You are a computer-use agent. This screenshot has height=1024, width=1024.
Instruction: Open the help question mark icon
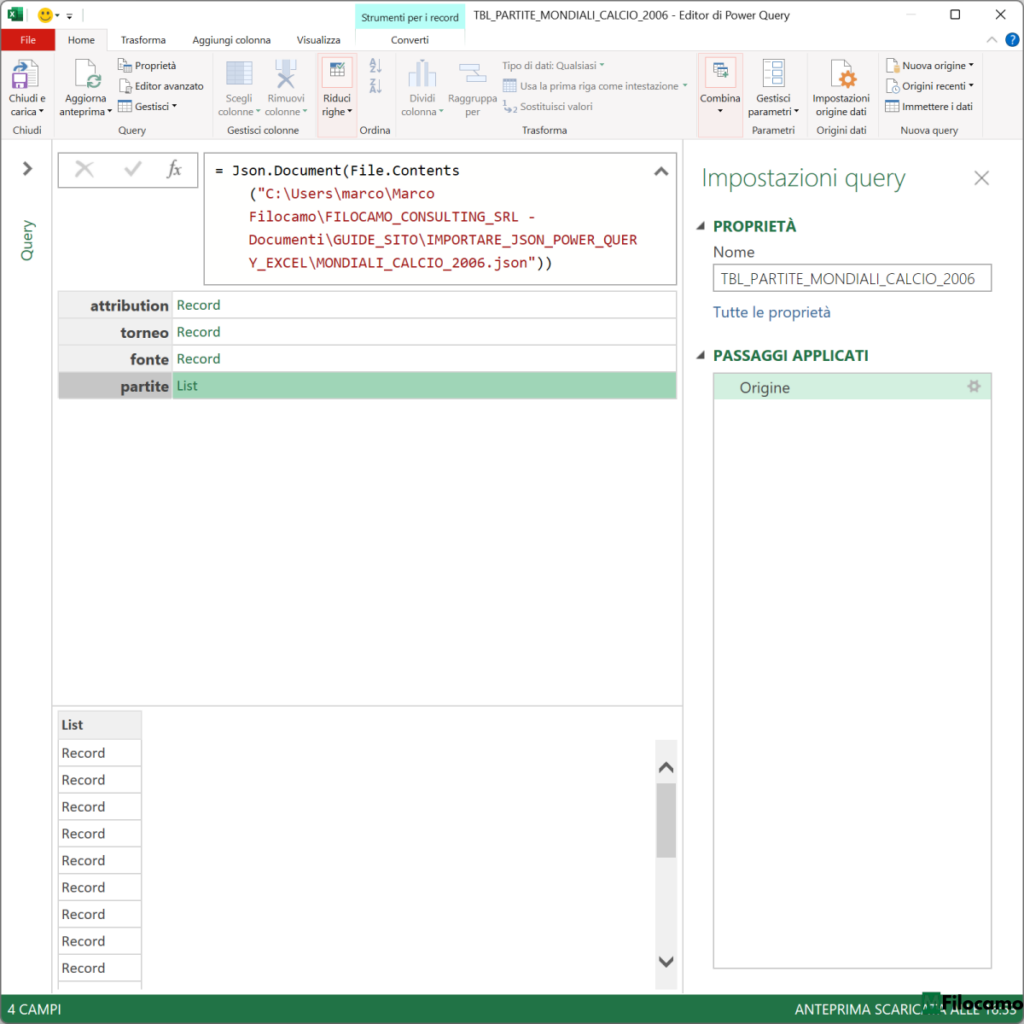click(x=1012, y=40)
